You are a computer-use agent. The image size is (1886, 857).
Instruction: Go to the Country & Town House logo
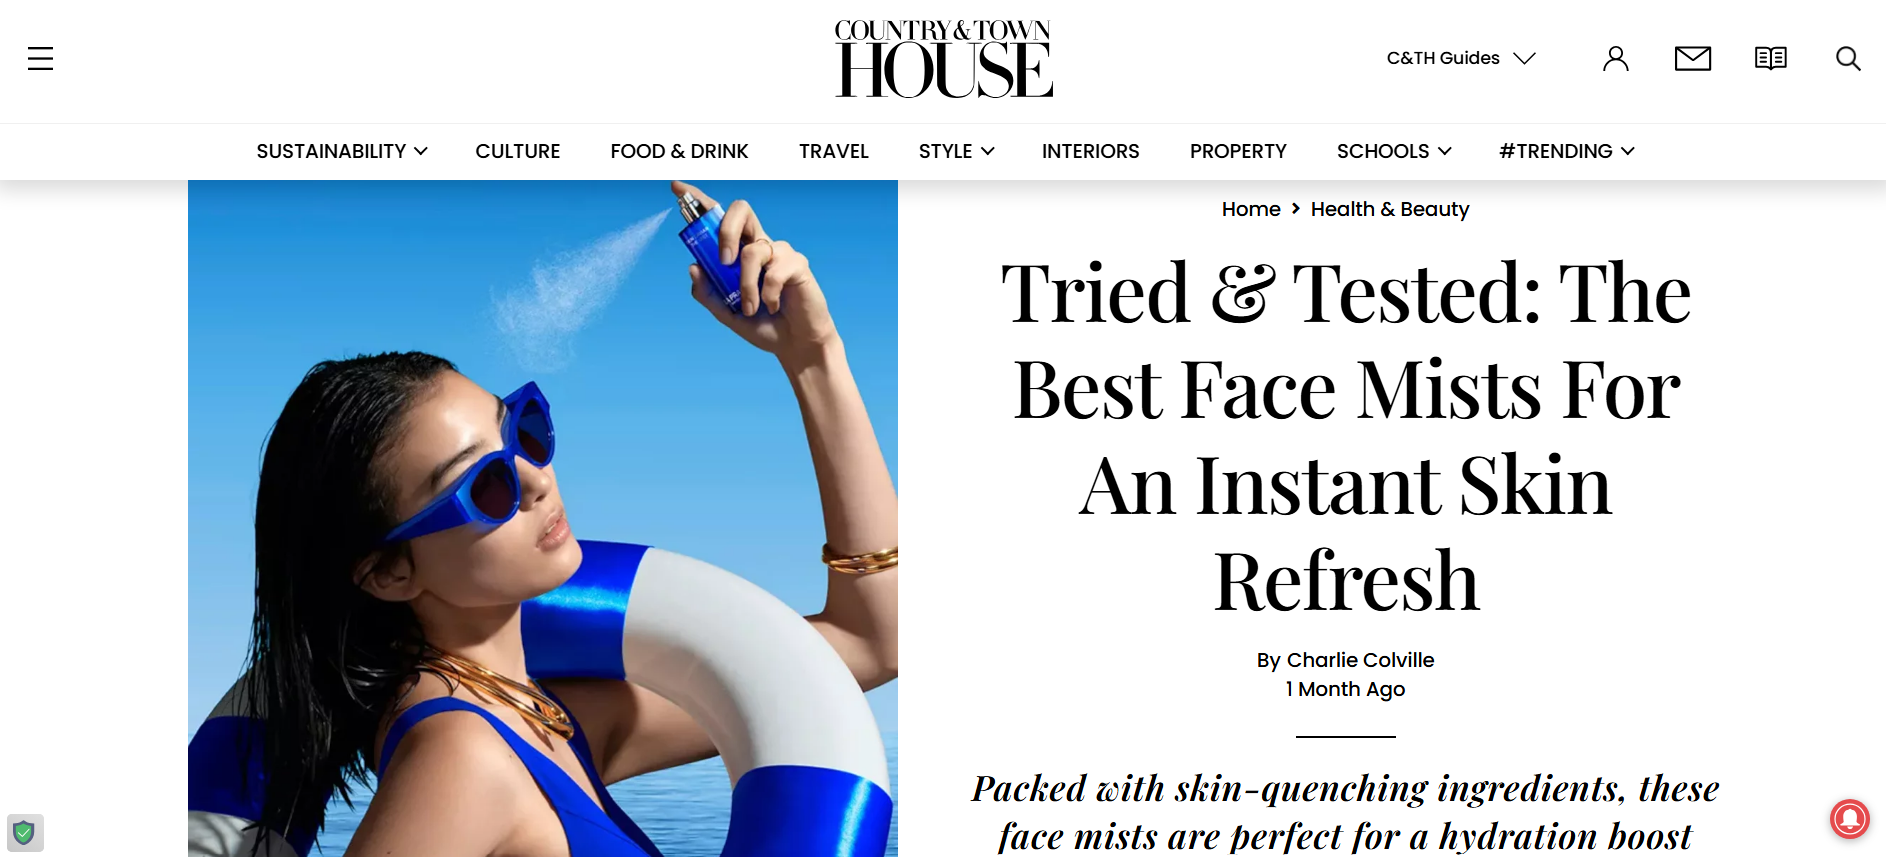943,59
